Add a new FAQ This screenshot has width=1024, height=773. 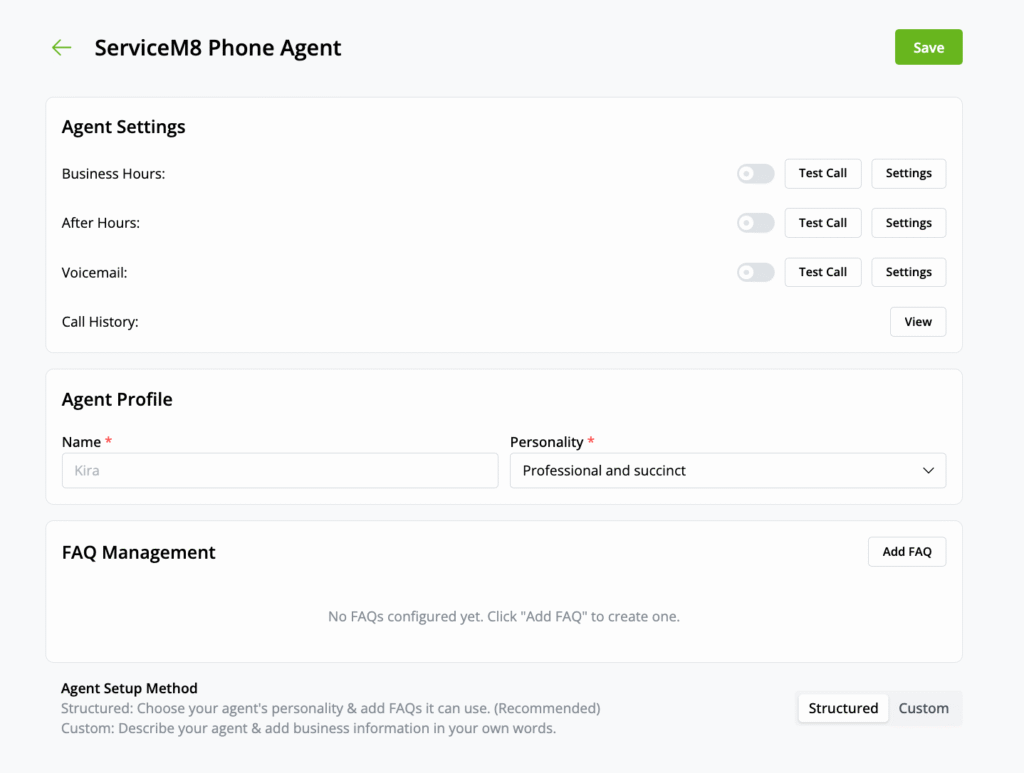click(x=906, y=551)
